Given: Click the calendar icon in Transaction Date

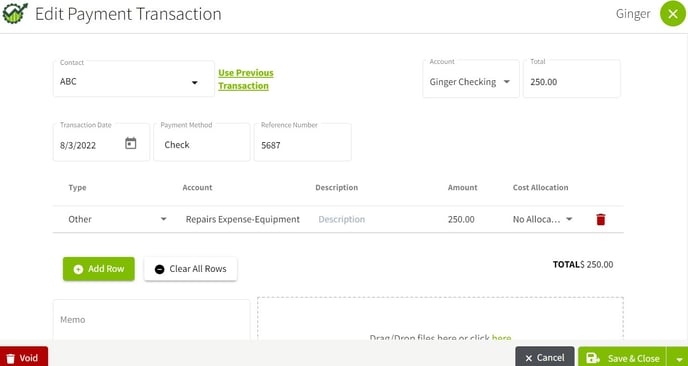Looking at the screenshot, I should [x=131, y=144].
